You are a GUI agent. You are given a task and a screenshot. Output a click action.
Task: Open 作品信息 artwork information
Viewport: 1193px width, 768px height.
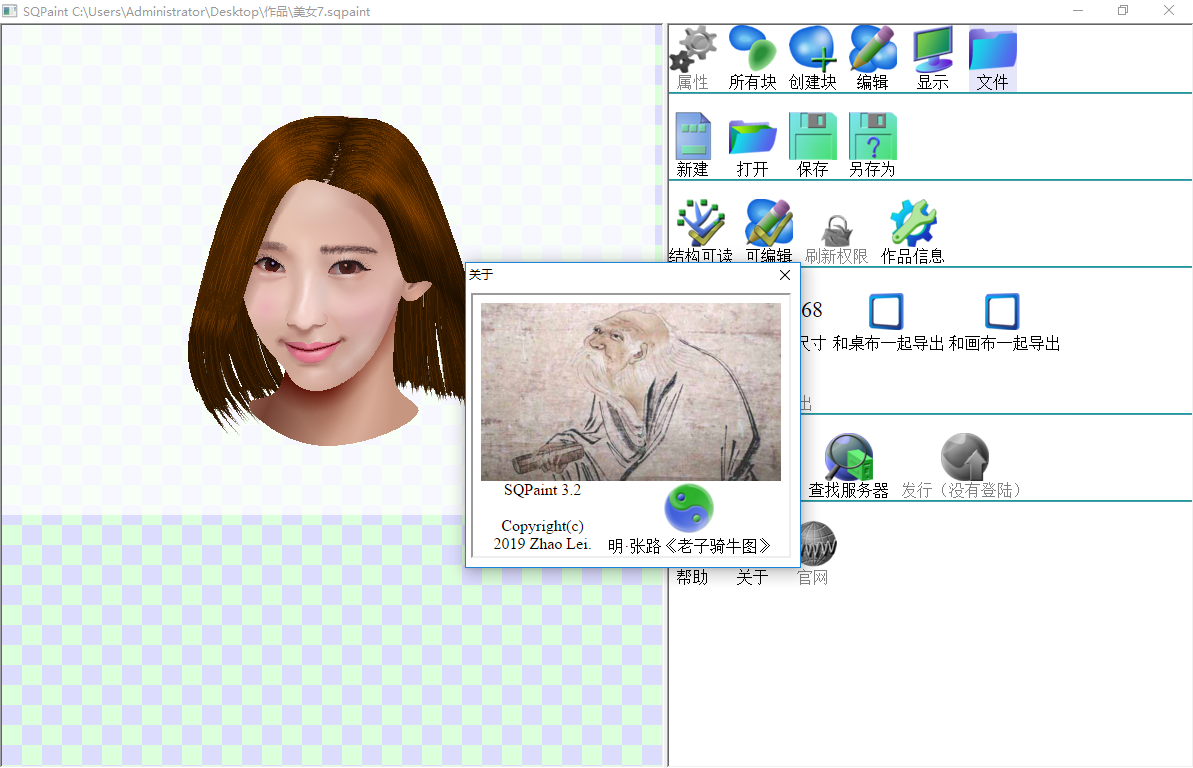[x=912, y=230]
